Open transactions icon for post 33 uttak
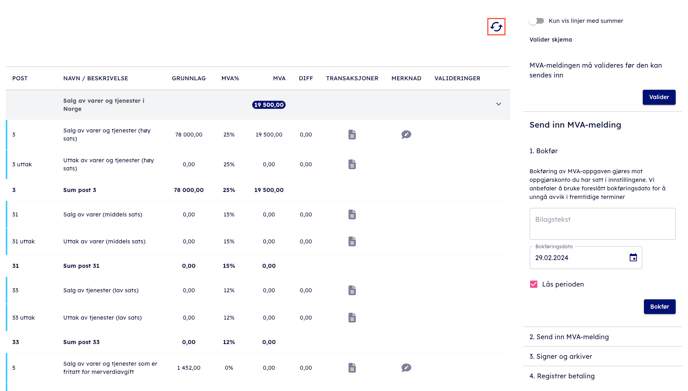 352,318
